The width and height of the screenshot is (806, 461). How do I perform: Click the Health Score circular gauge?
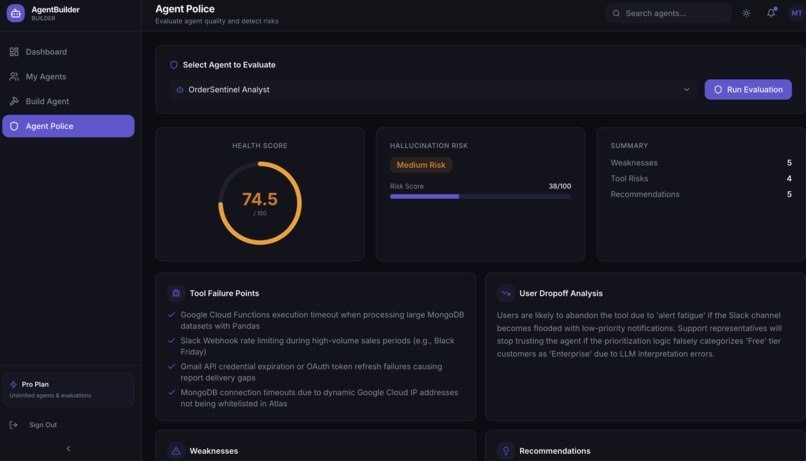pos(260,203)
